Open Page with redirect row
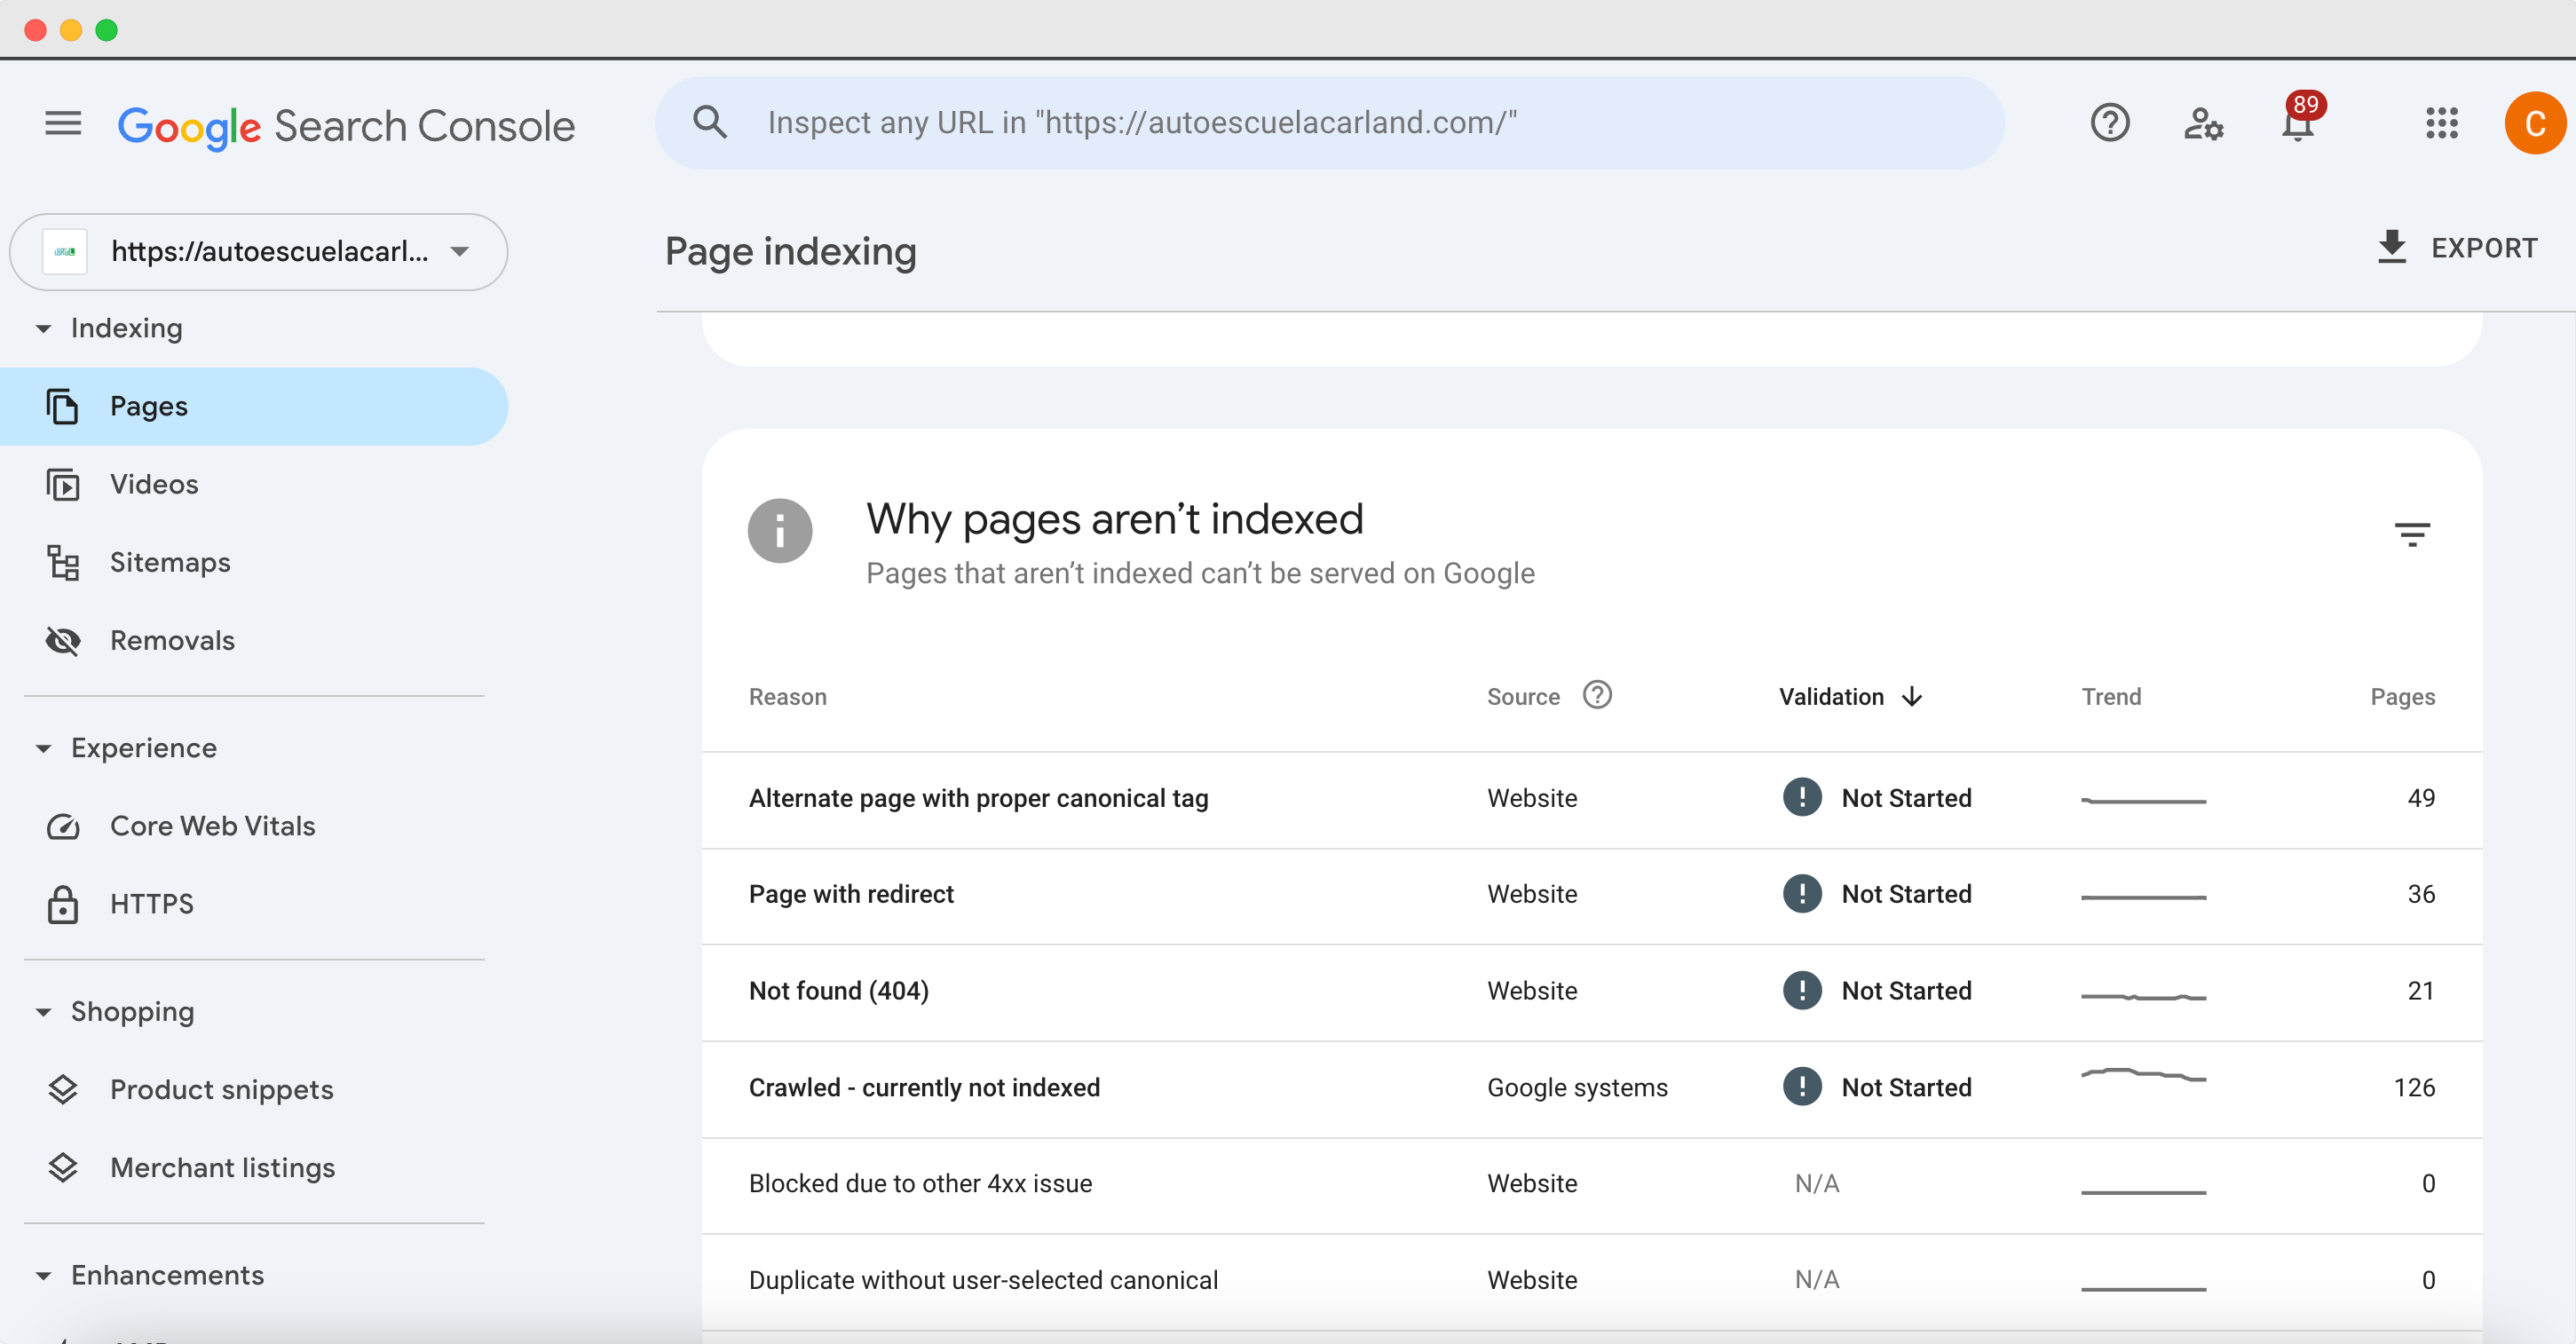This screenshot has width=2576, height=1344. 1592,895
